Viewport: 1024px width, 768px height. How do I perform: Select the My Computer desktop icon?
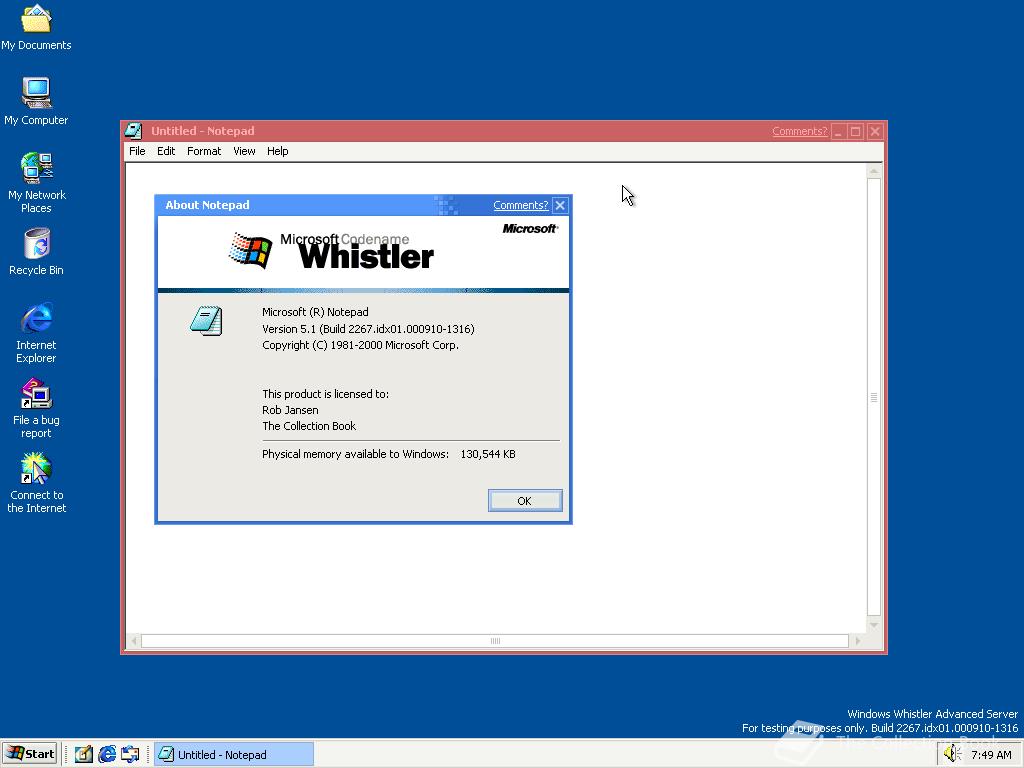pyautogui.click(x=36, y=101)
